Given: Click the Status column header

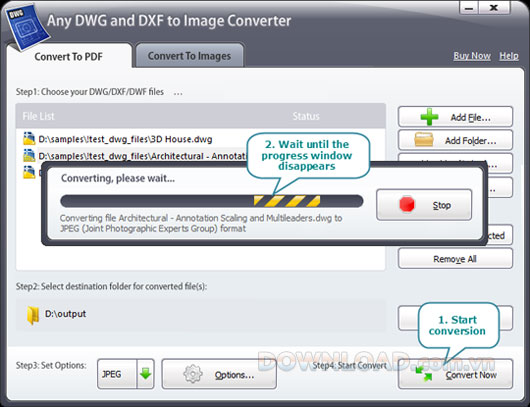Looking at the screenshot, I should (306, 116).
